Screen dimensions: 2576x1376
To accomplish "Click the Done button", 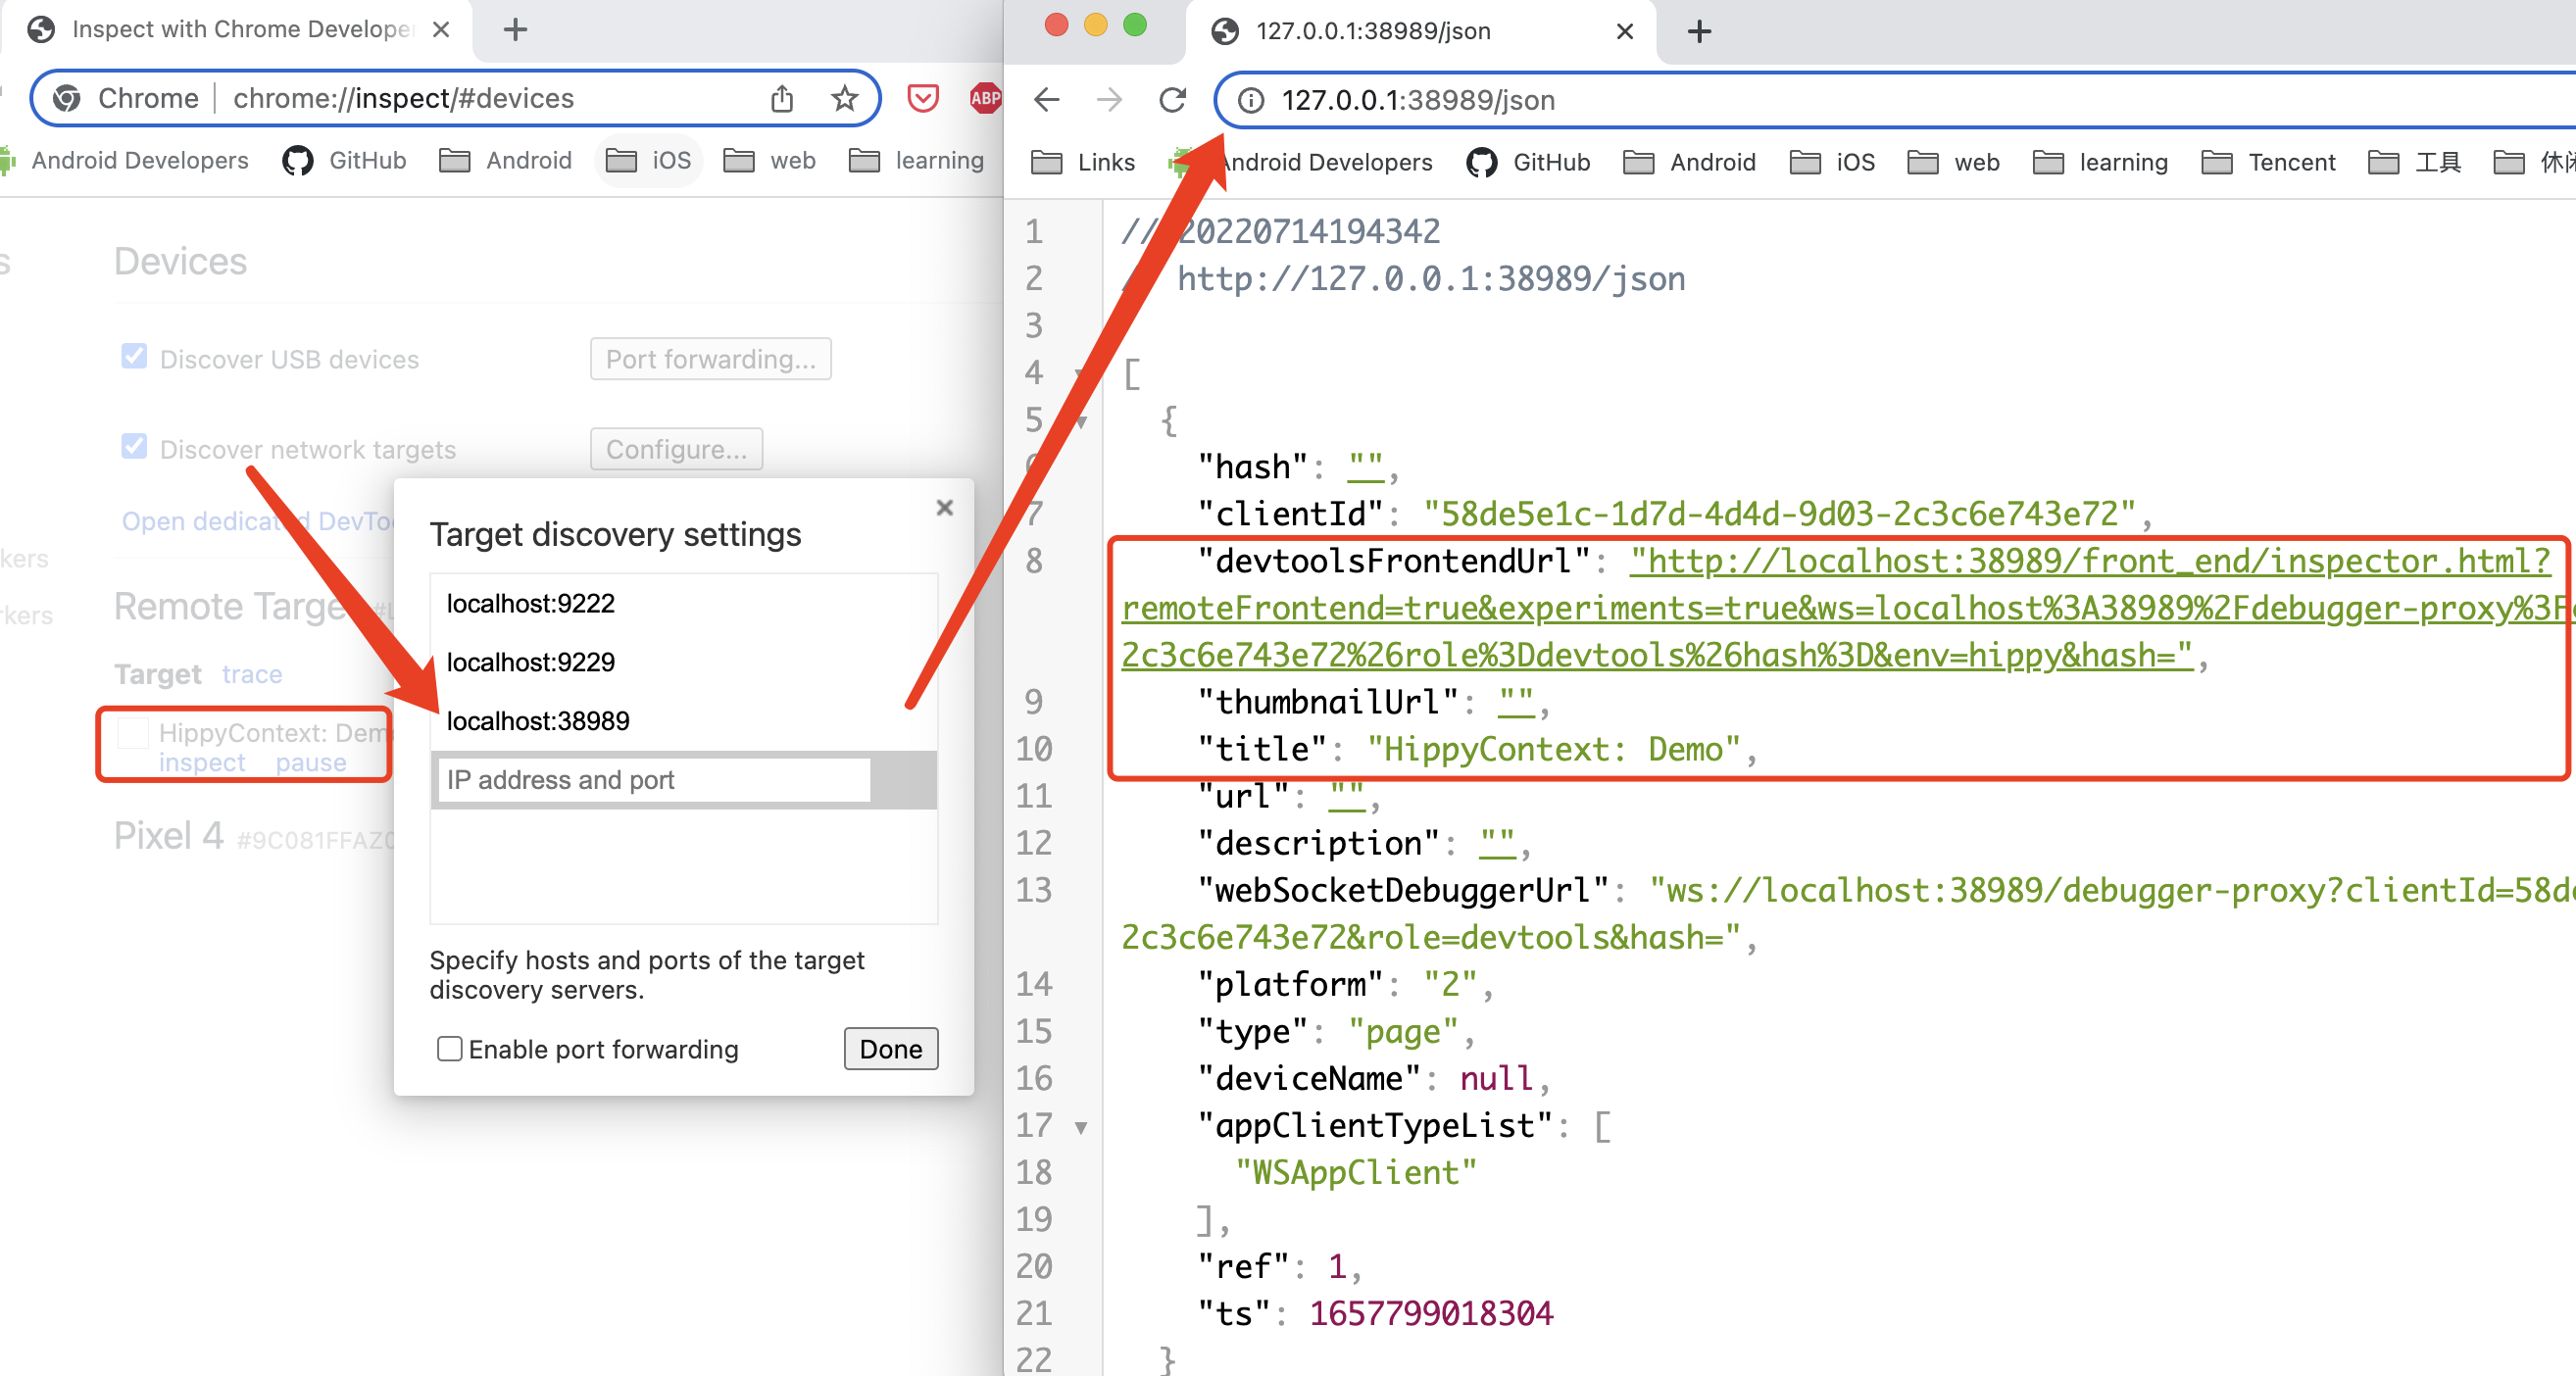I will point(889,1049).
